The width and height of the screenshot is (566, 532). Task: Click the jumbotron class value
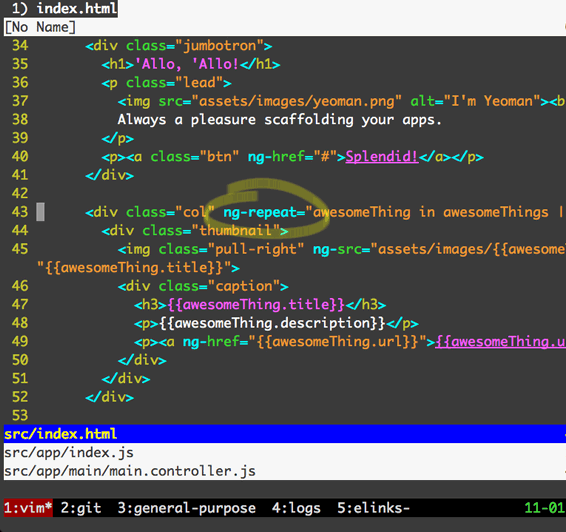click(220, 46)
